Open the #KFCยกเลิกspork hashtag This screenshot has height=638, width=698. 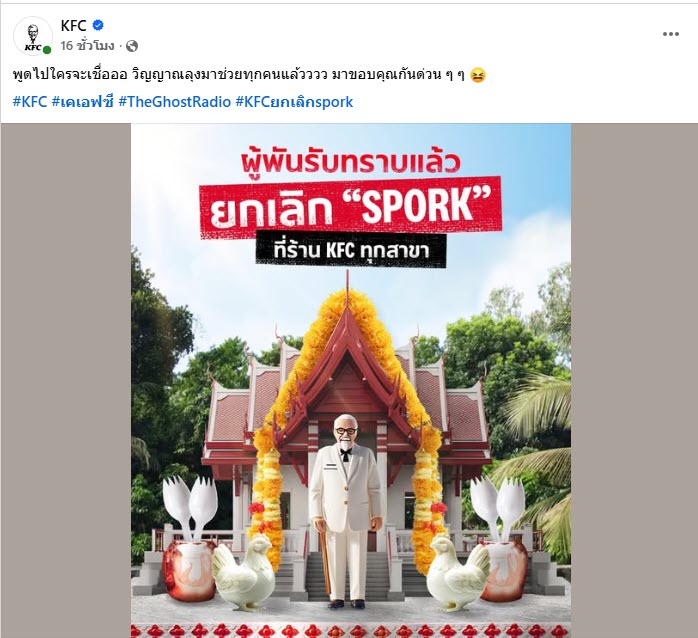point(294,102)
